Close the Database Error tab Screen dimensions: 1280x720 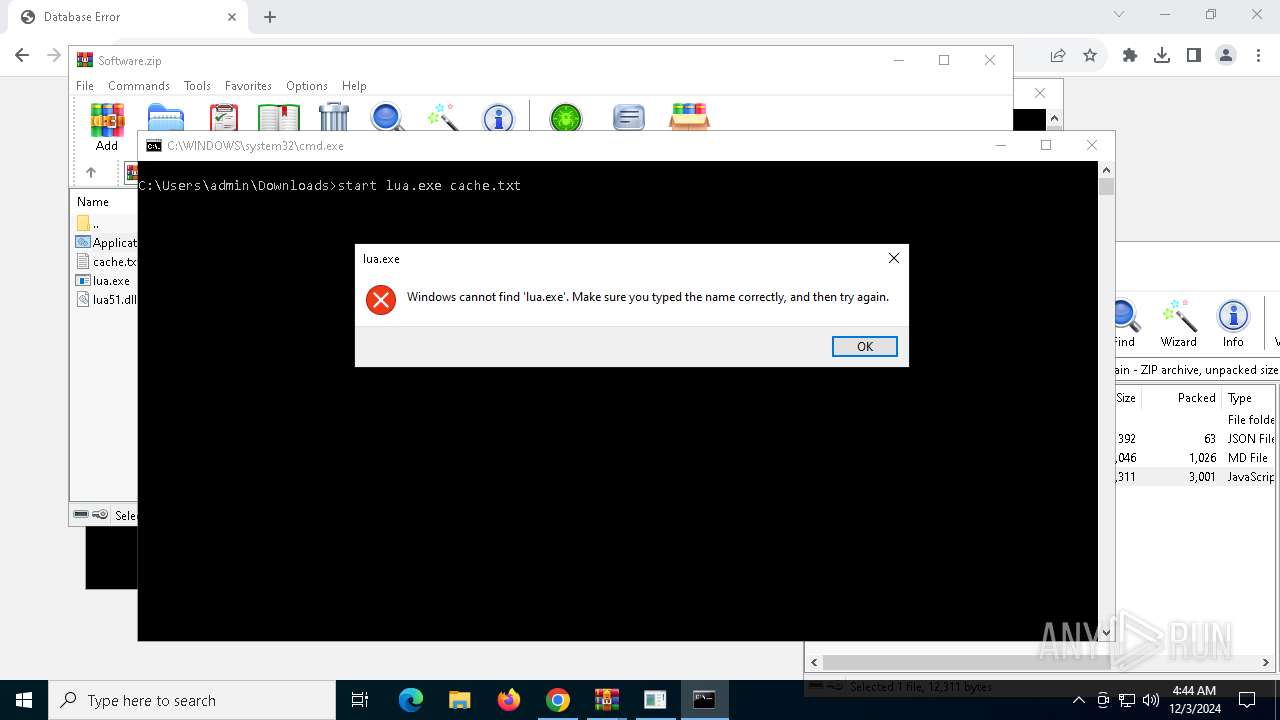coord(232,17)
